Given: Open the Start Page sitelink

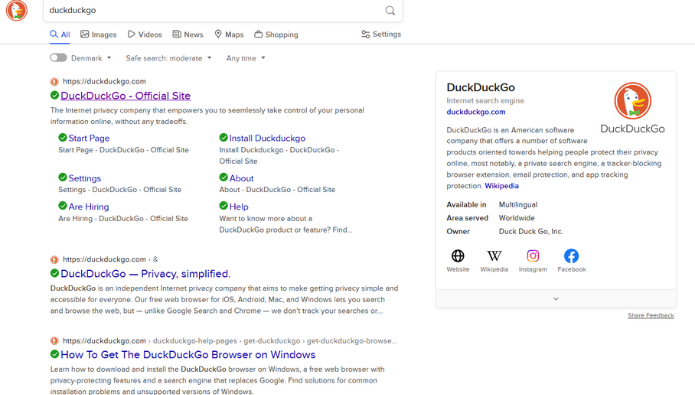Looking at the screenshot, I should click(x=89, y=138).
